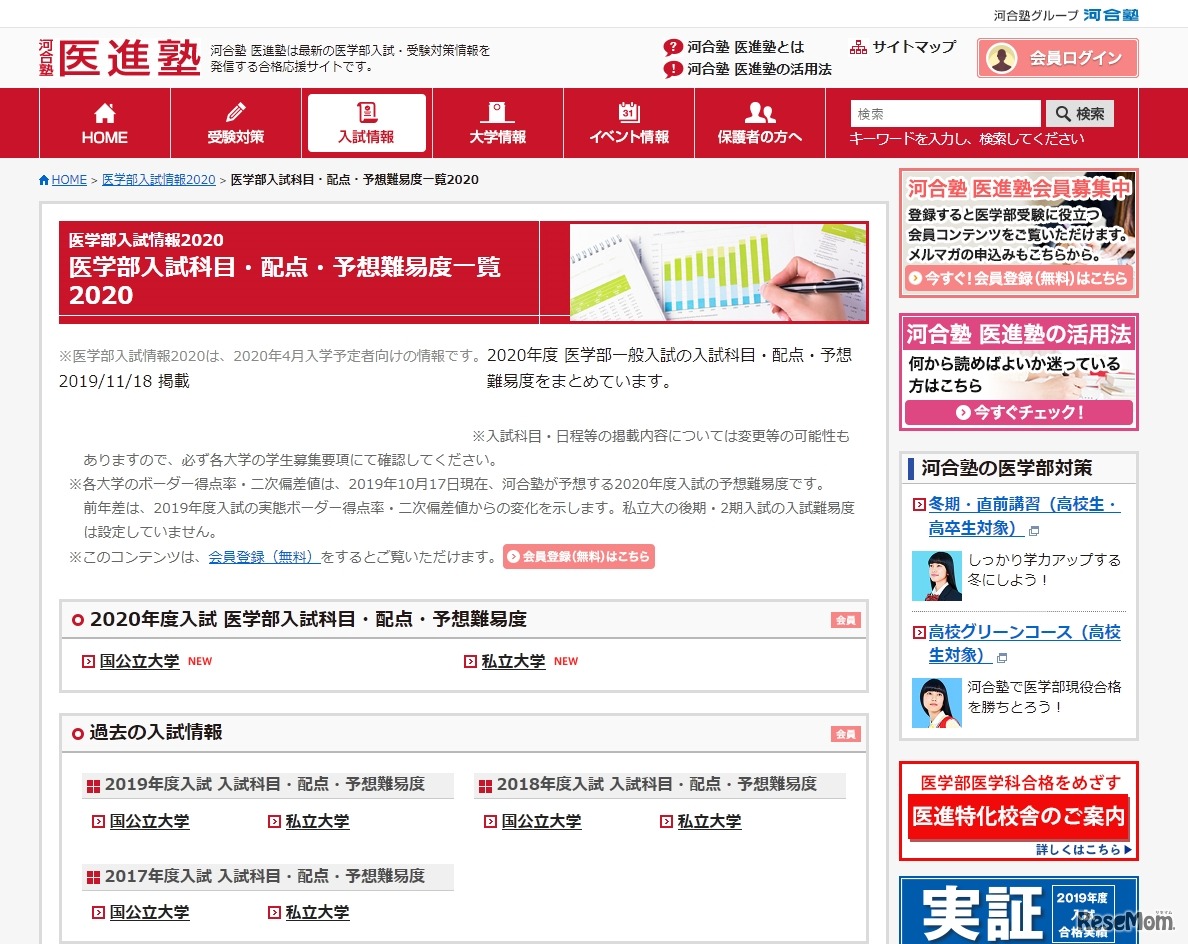Select the sitemap icon next to サイトマップ
Screen dimensions: 1188x944
(x=857, y=46)
